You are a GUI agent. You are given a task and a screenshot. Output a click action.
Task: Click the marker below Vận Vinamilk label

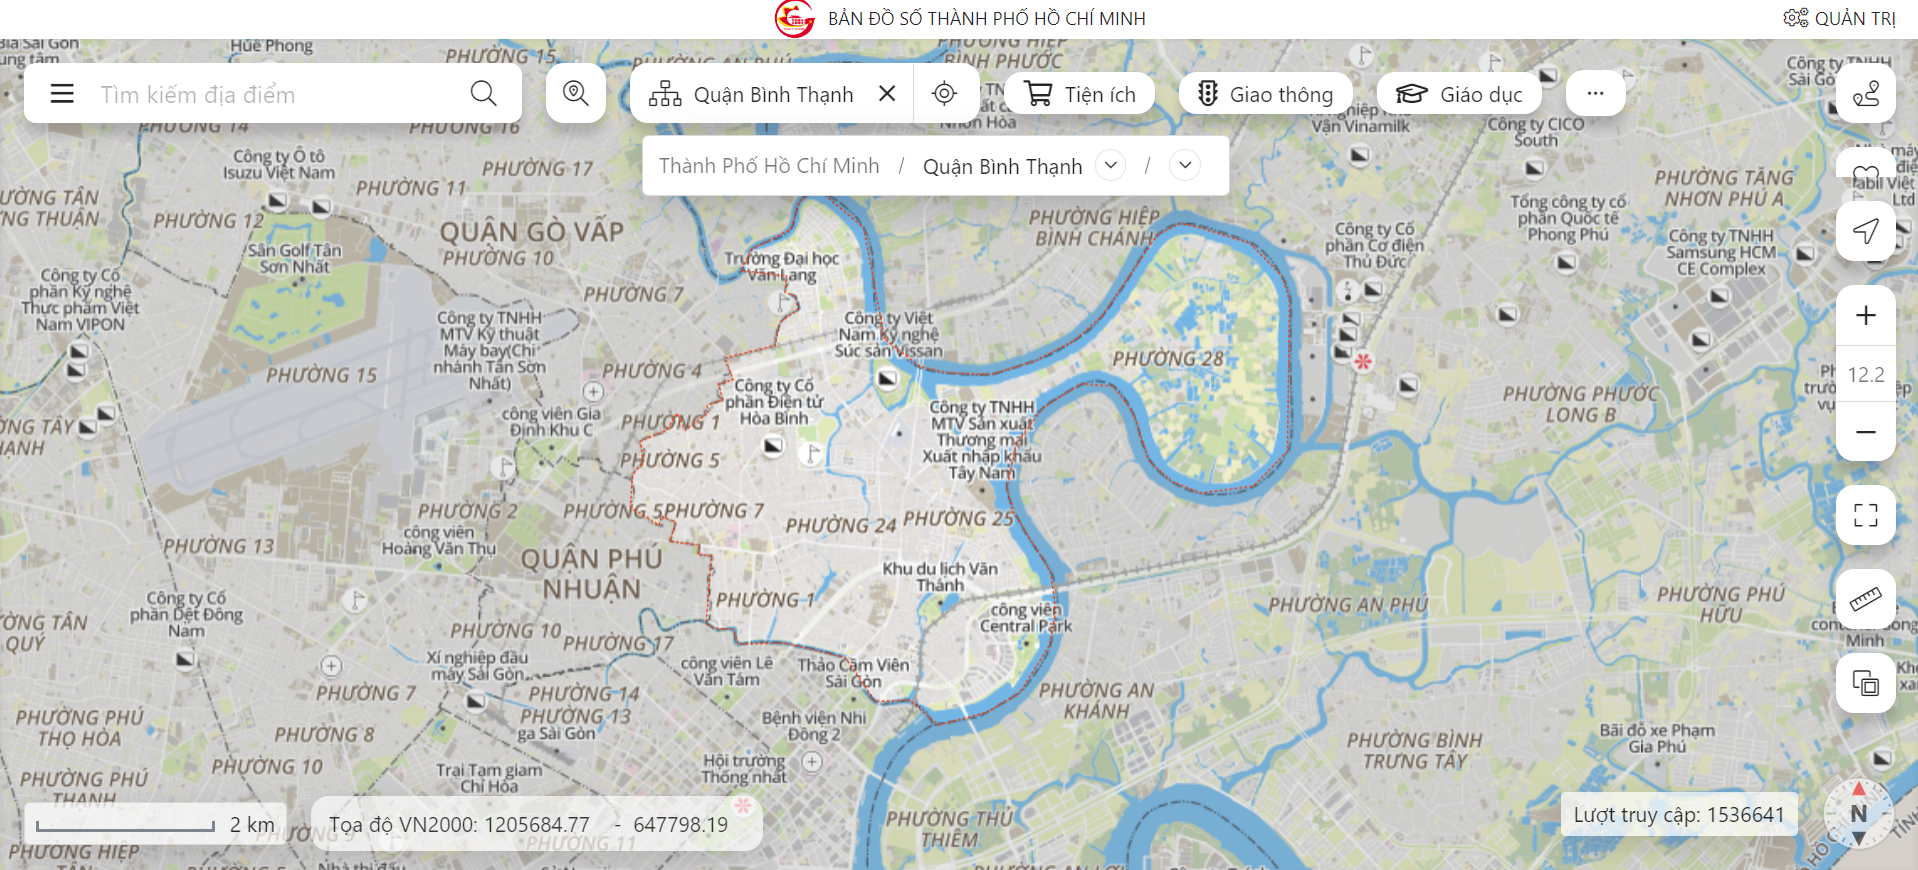(x=1360, y=154)
